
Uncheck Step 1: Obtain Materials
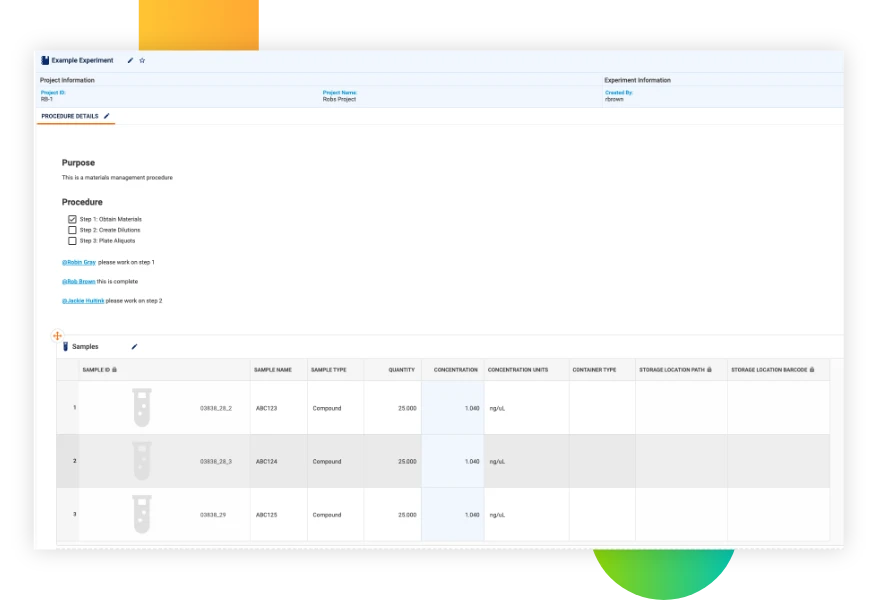coord(71,218)
